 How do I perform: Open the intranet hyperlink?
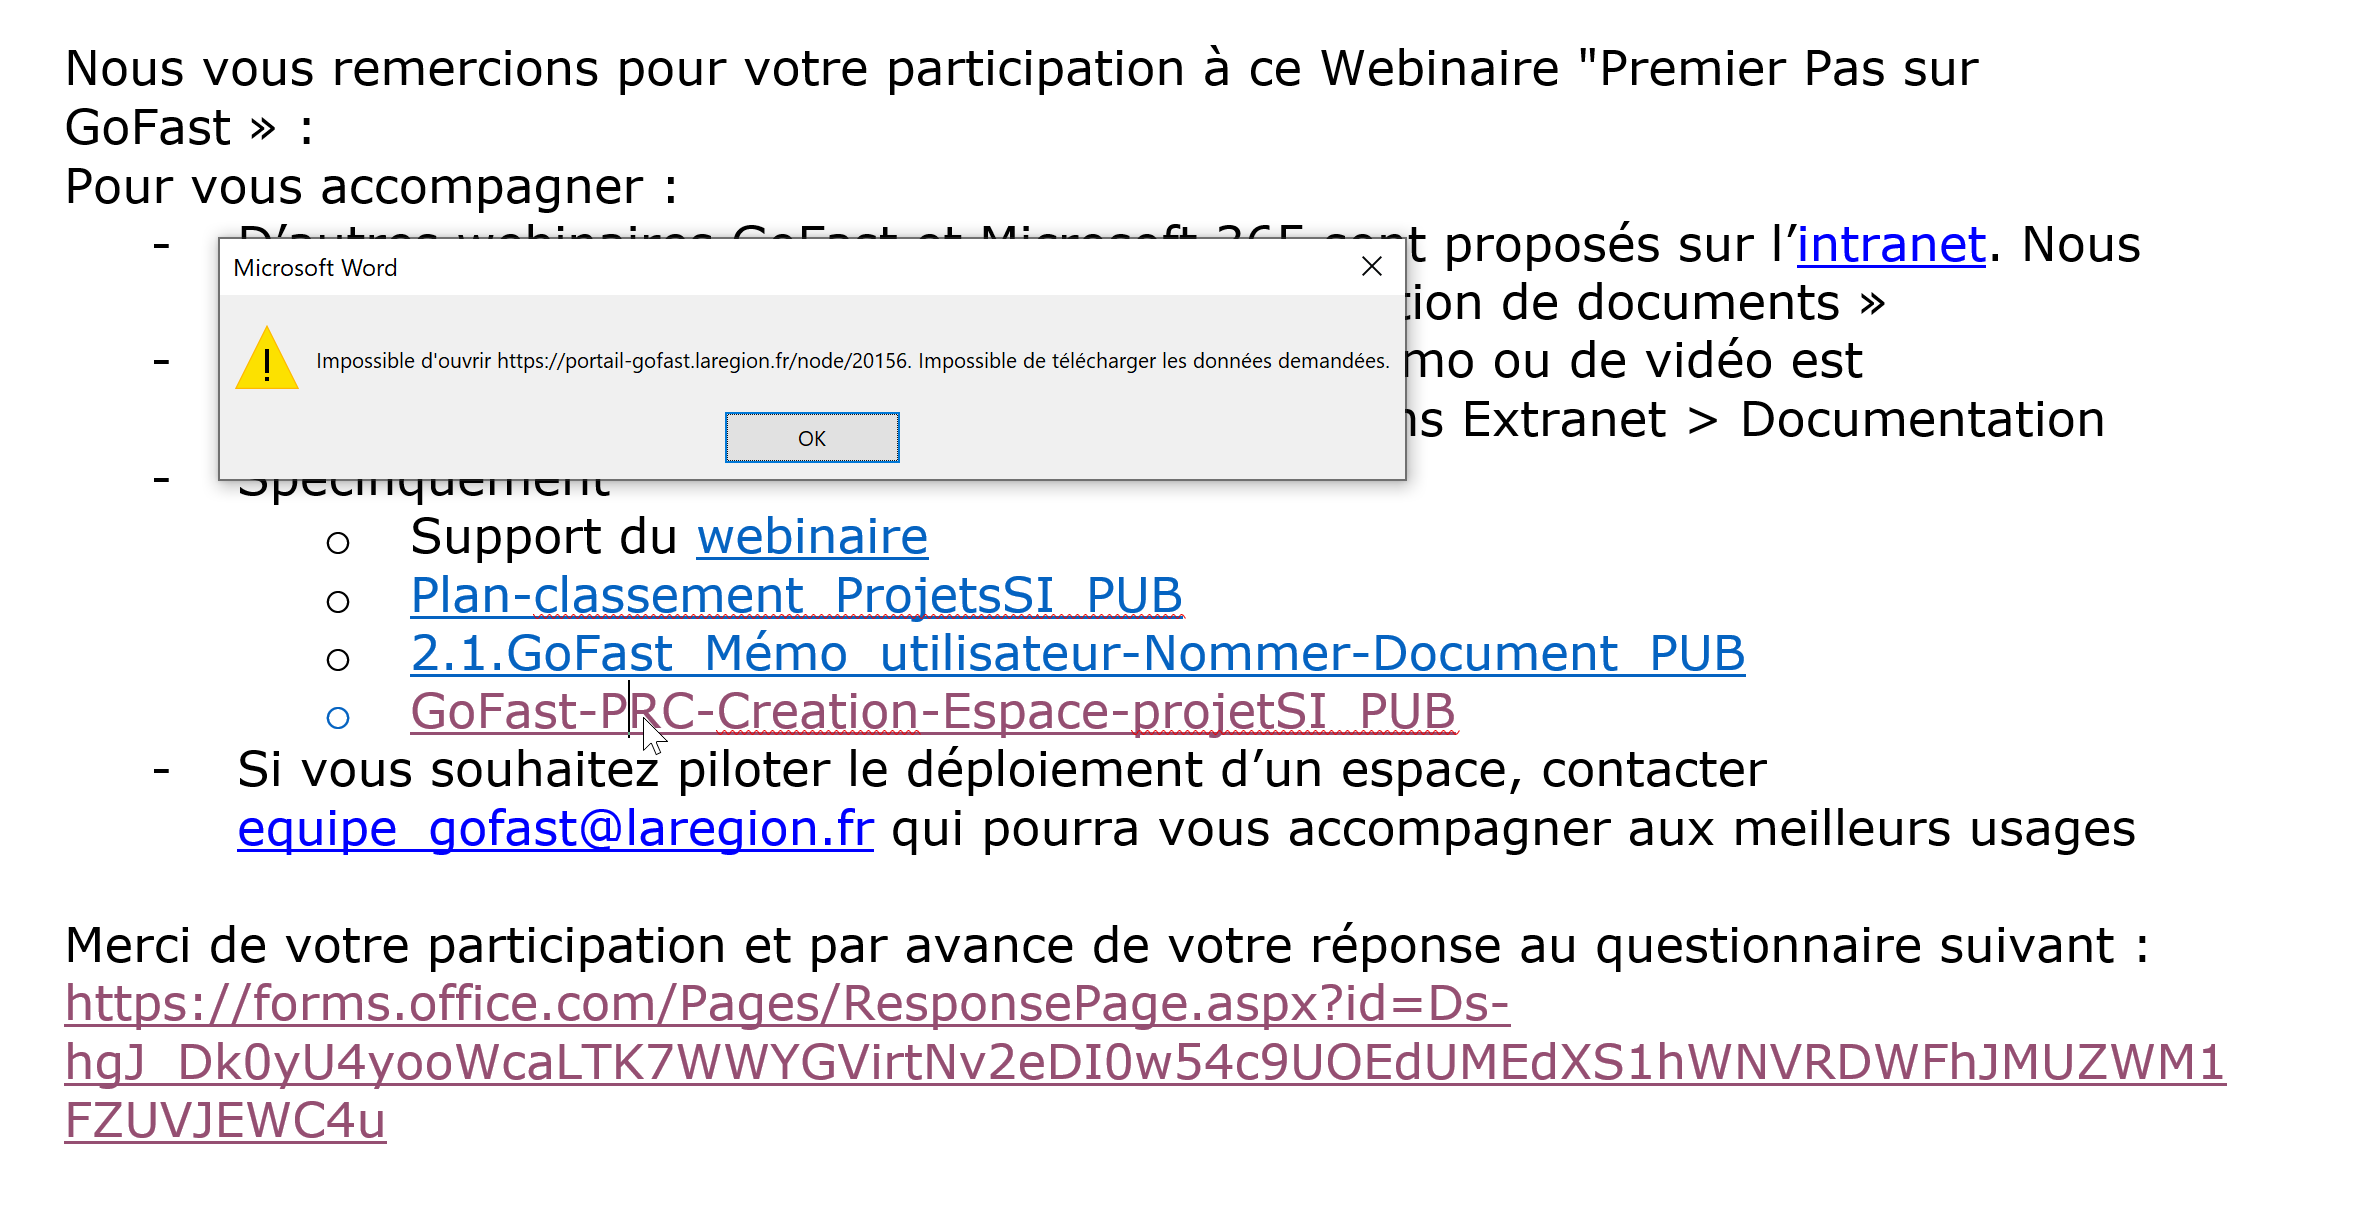click(1890, 245)
